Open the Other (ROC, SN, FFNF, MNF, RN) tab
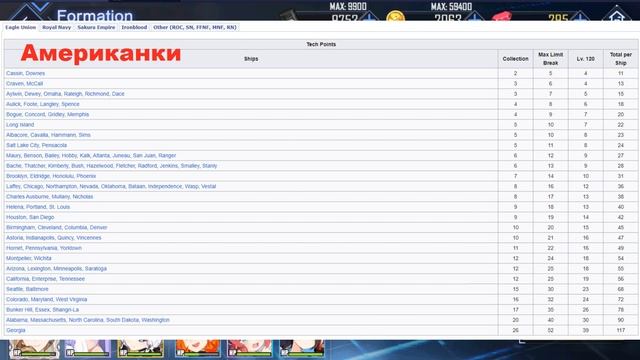The width and height of the screenshot is (640, 360). coord(195,27)
